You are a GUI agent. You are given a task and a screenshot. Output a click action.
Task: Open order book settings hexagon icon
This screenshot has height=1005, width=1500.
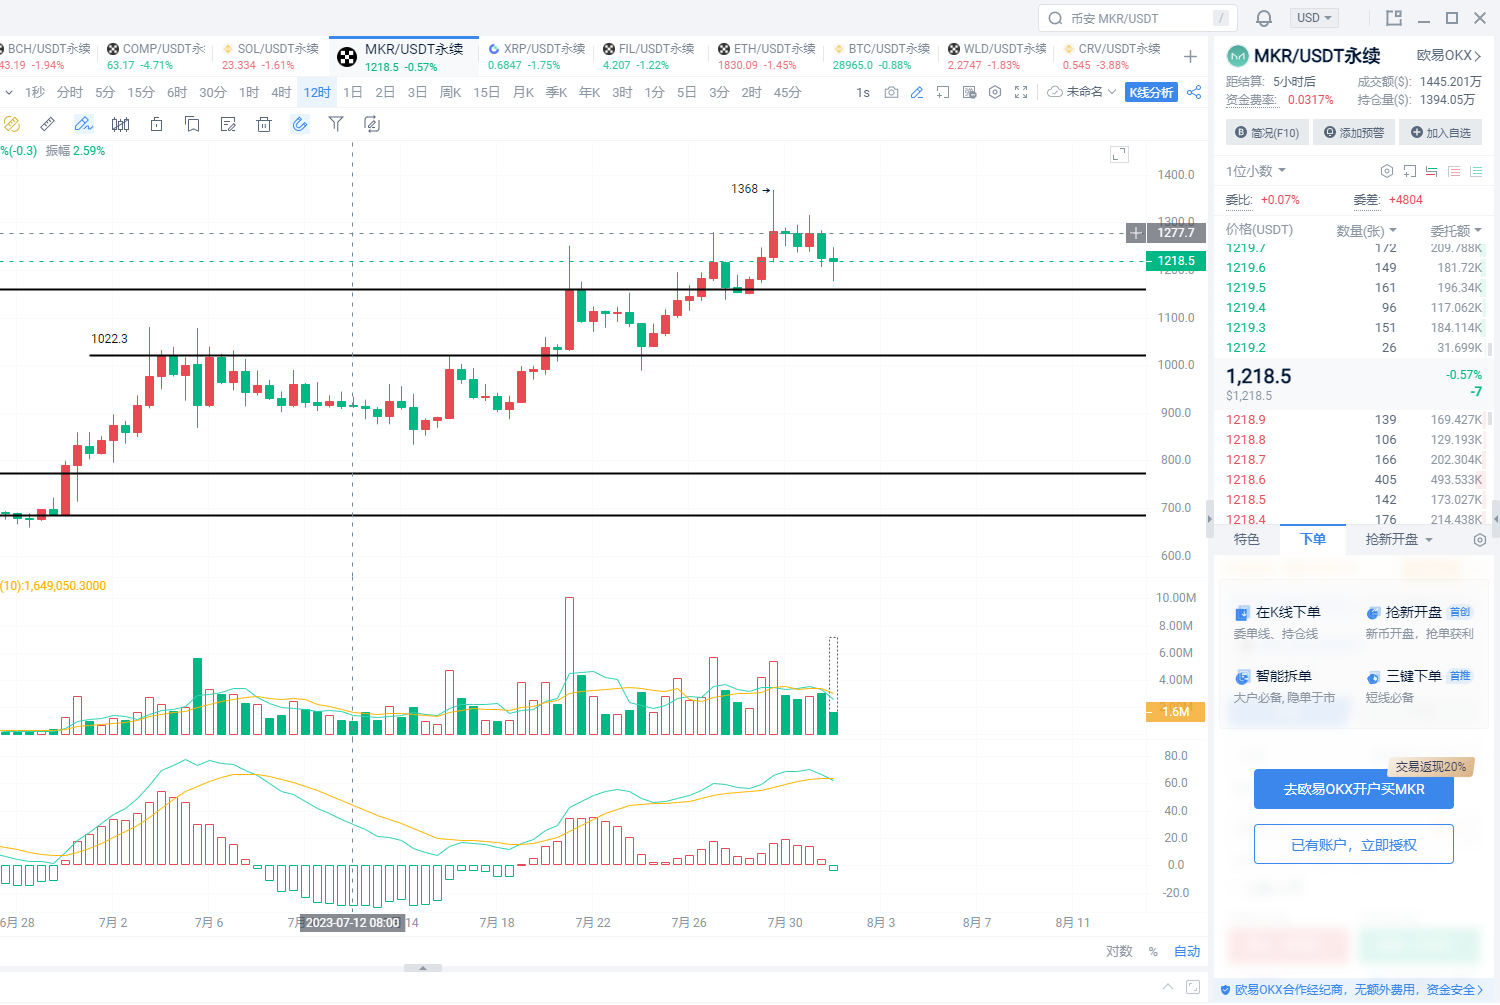[1387, 171]
